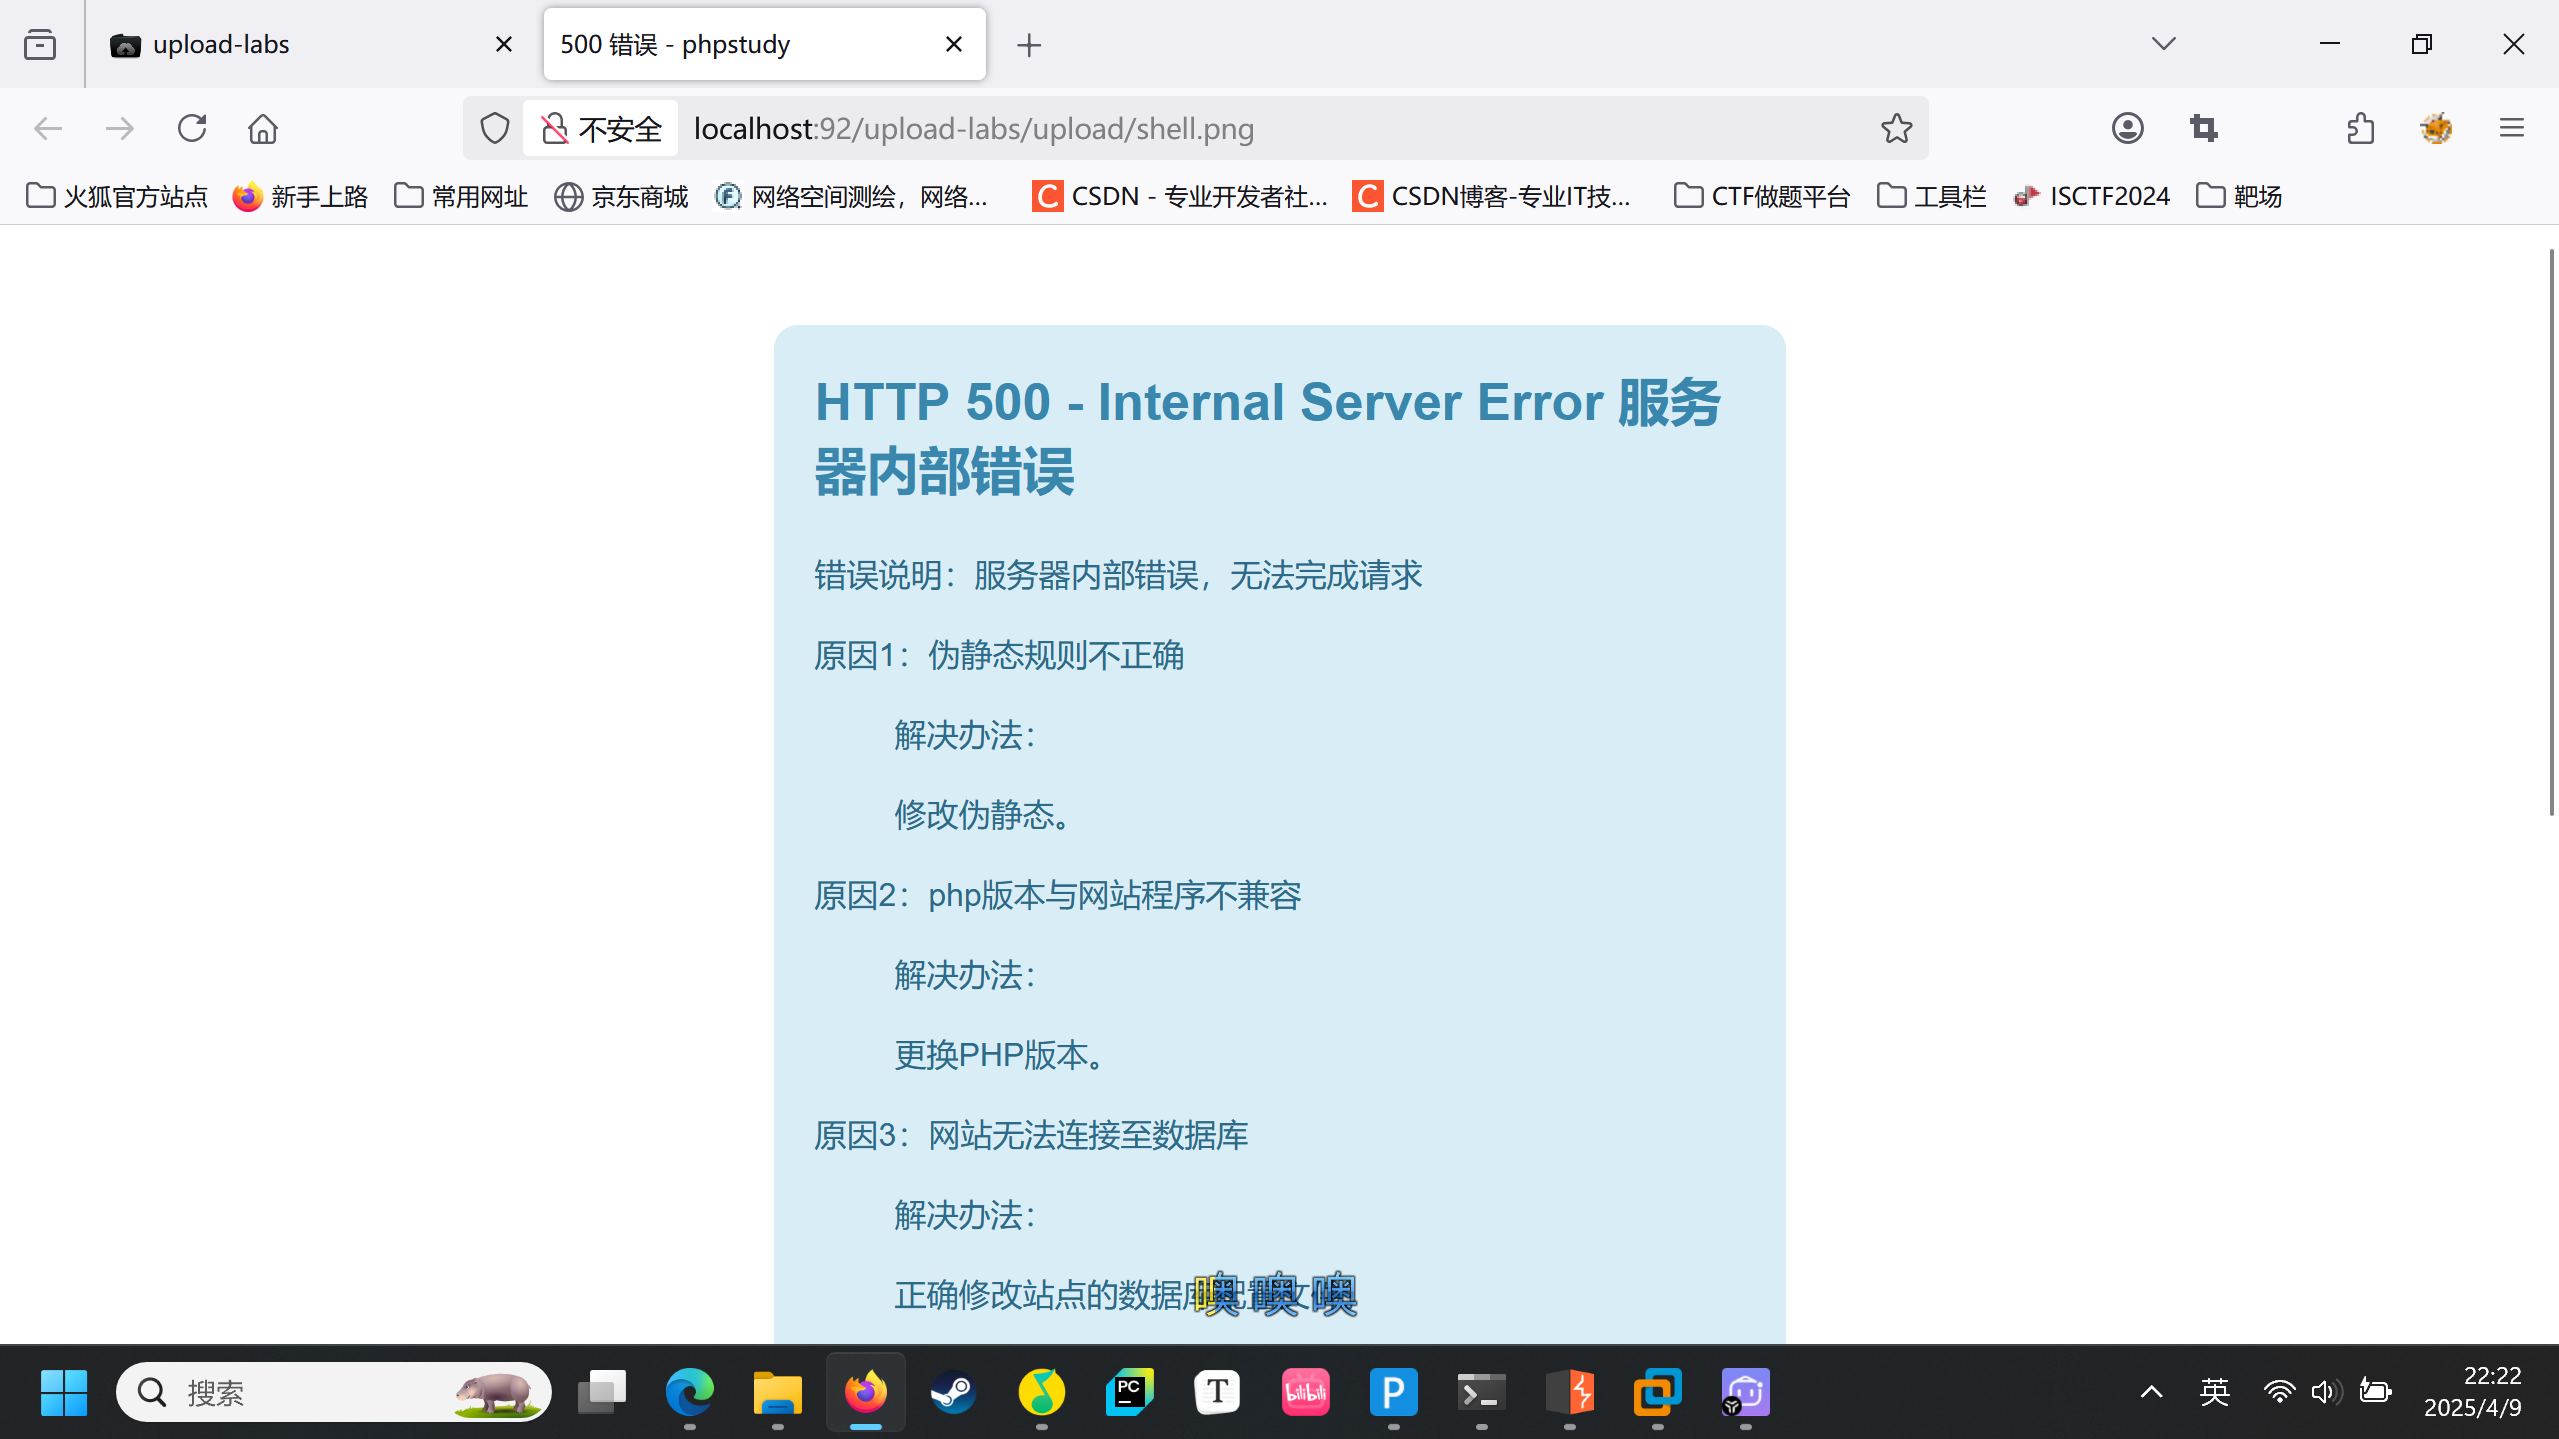Open the 京东商城 bookmark
The image size is (2559, 1439).
621,196
